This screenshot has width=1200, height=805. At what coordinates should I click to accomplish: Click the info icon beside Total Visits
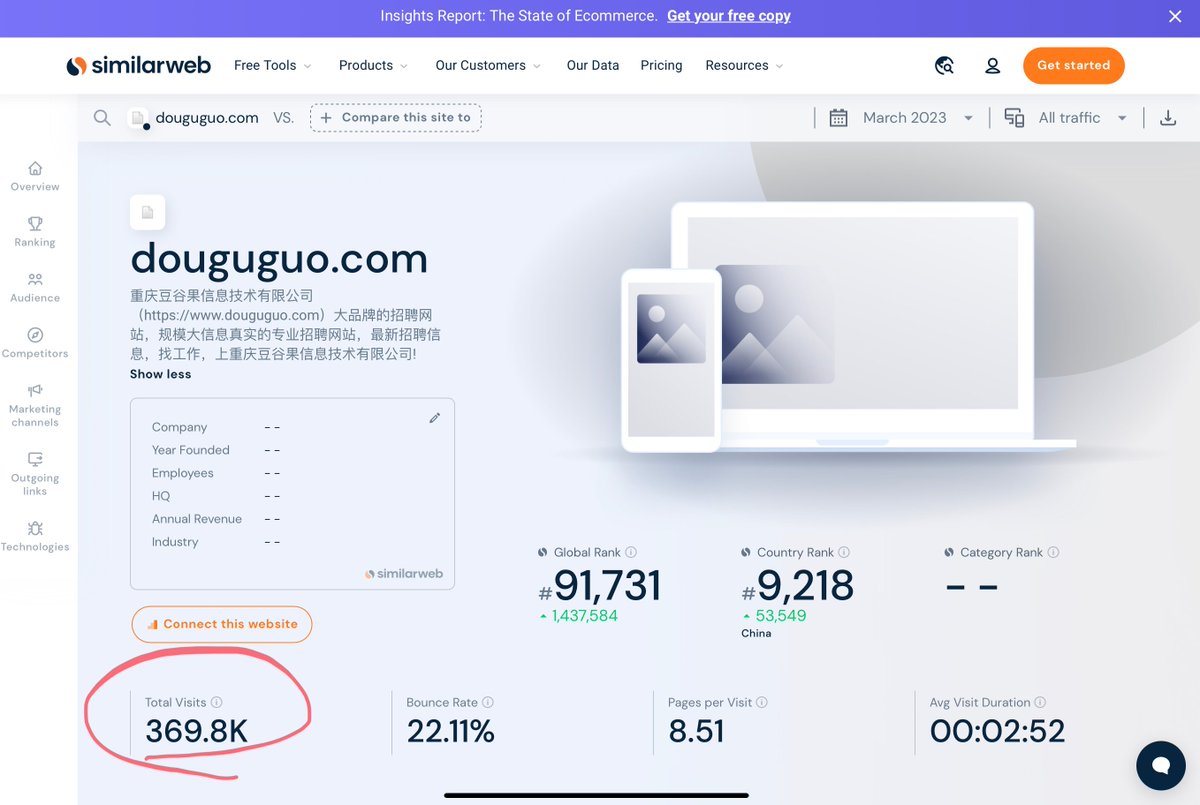217,702
